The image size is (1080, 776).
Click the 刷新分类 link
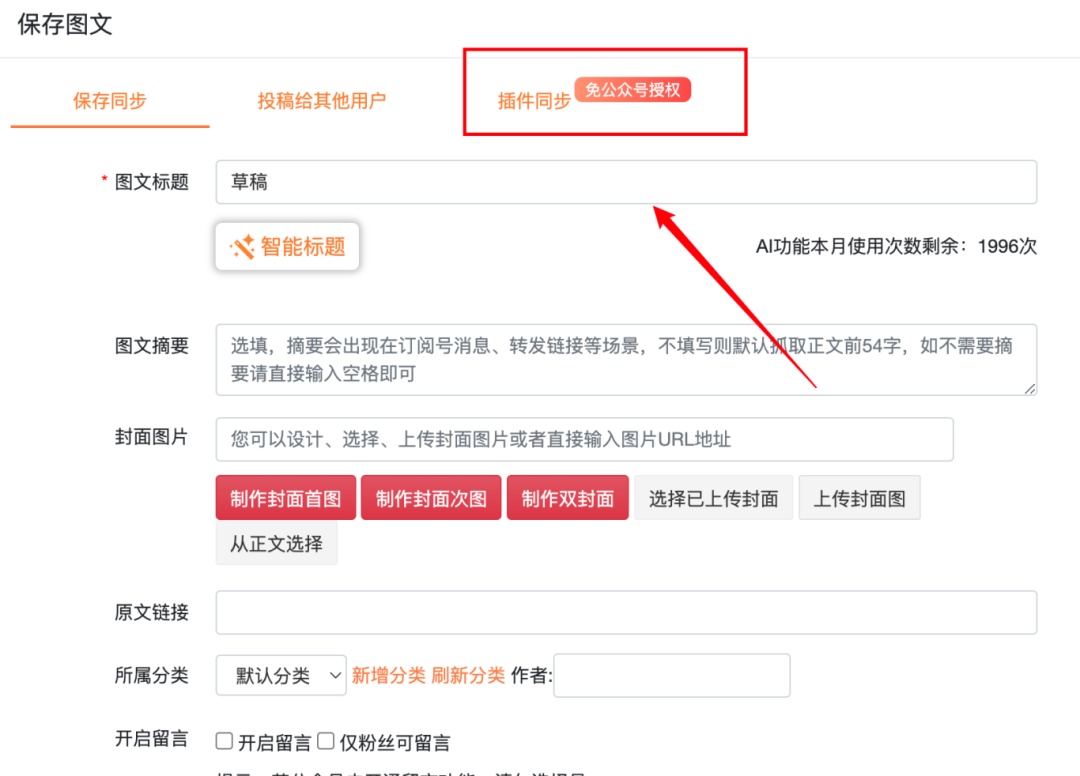click(x=468, y=676)
